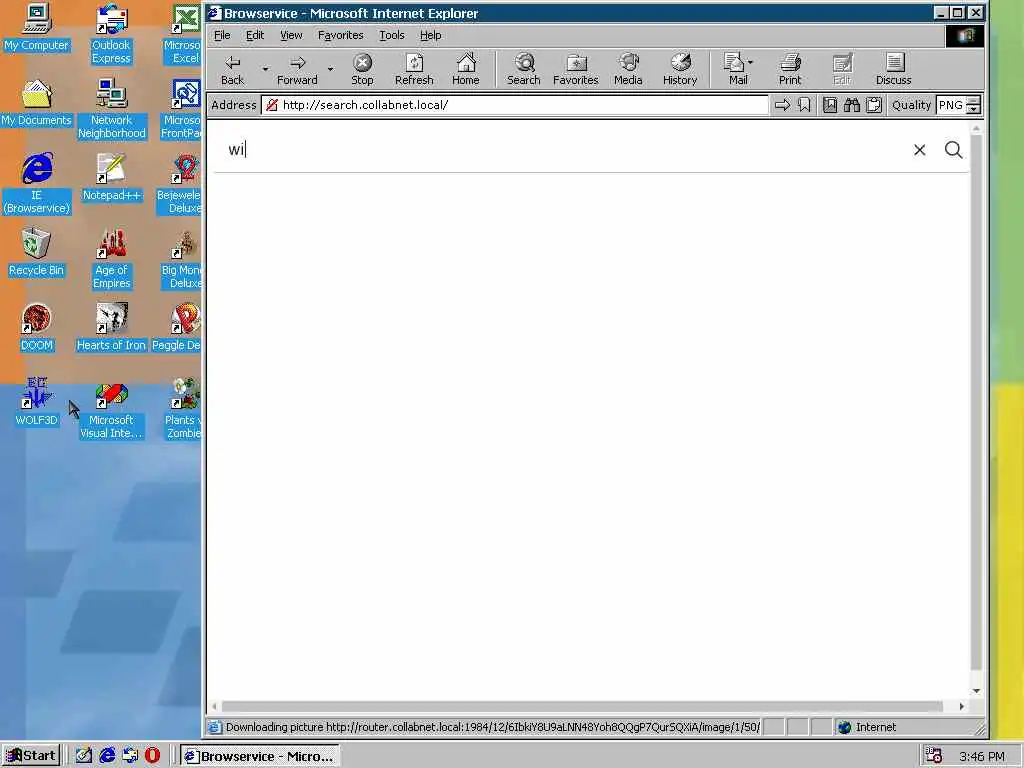
Task: Select the Hearts of Iron desktop shortcut
Action: [x=111, y=328]
